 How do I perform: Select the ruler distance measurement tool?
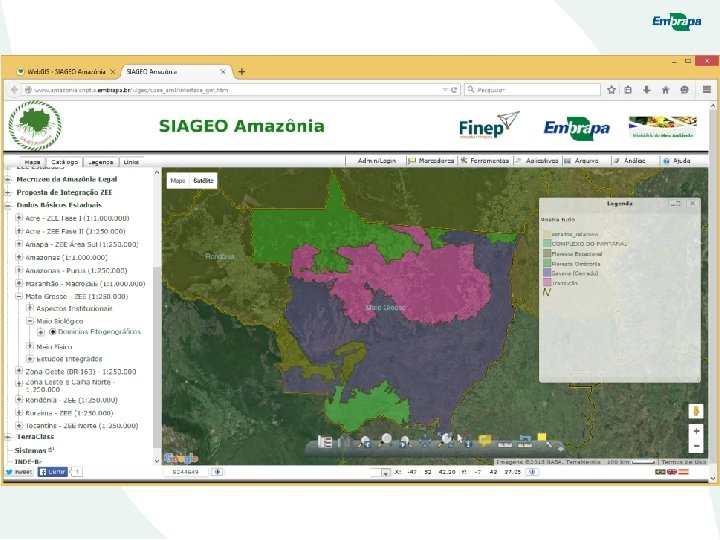[x=505, y=444]
